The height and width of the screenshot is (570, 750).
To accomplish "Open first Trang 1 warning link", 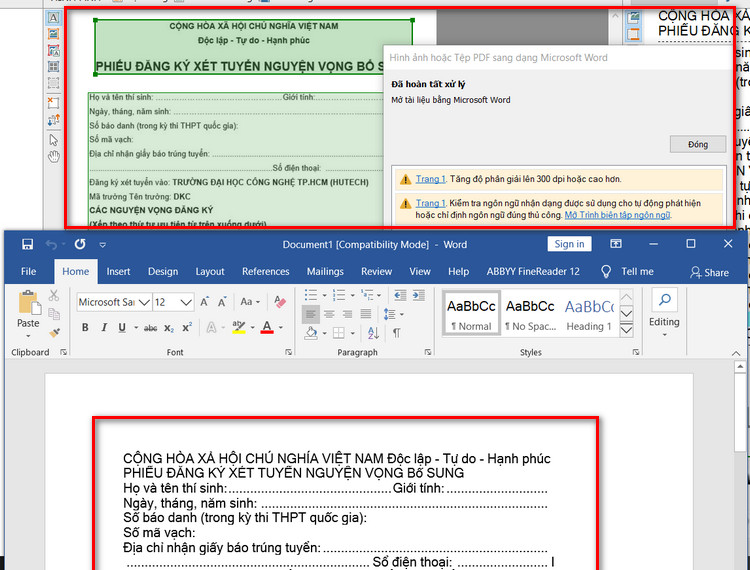I will [x=430, y=179].
